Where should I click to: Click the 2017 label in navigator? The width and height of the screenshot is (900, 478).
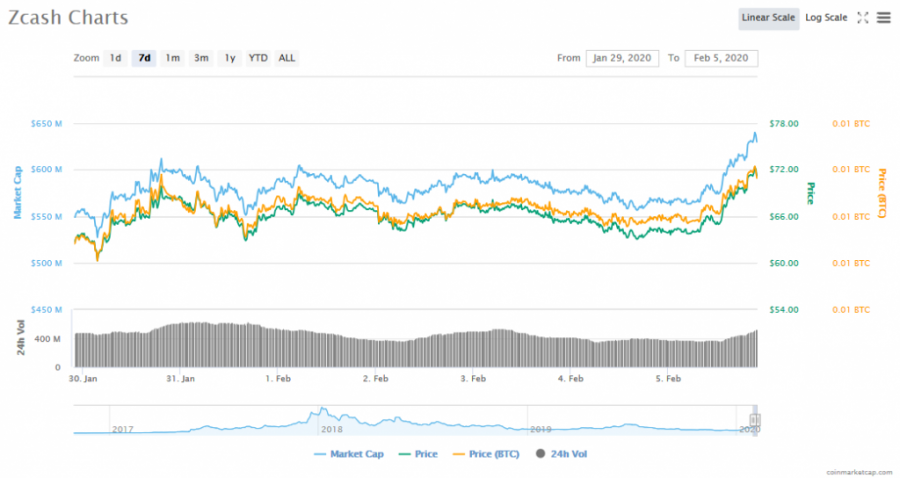123,429
